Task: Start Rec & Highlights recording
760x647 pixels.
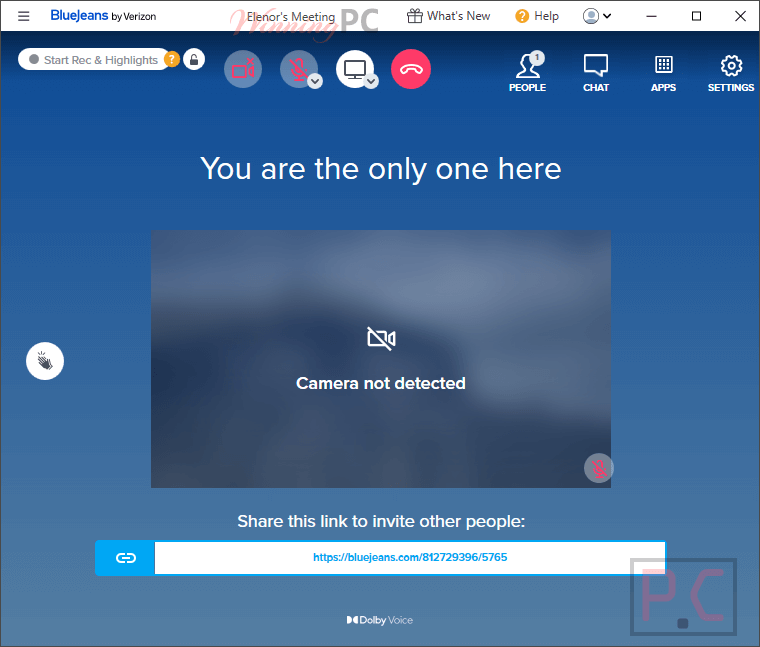Action: (93, 60)
